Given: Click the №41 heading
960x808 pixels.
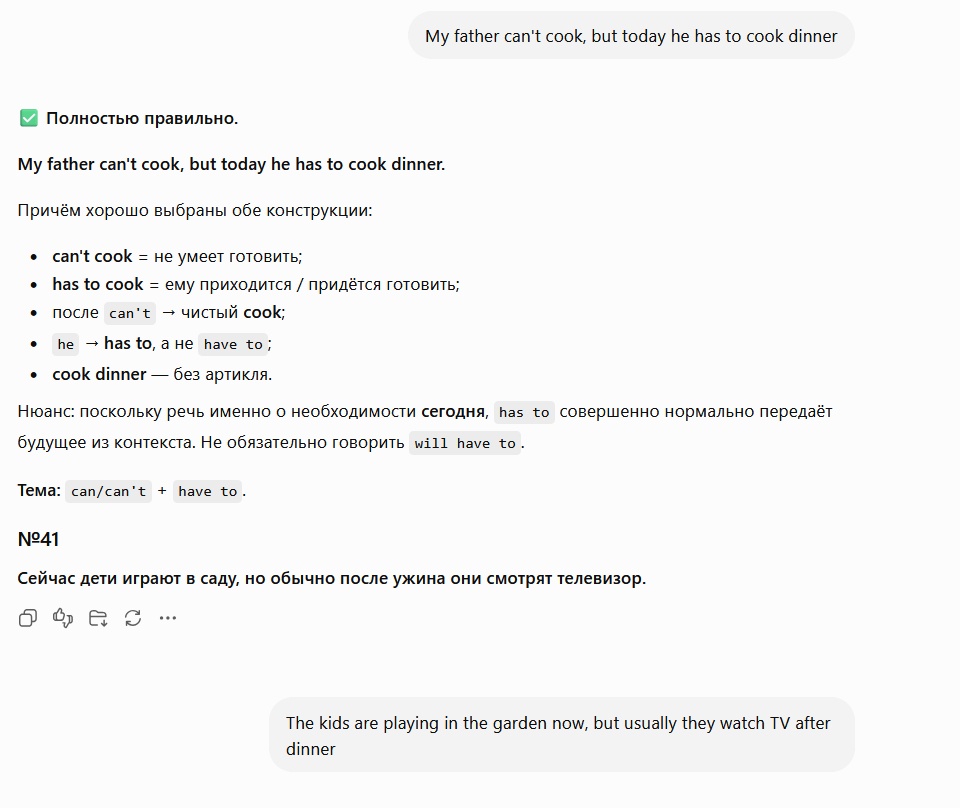Looking at the screenshot, I should [x=39, y=539].
